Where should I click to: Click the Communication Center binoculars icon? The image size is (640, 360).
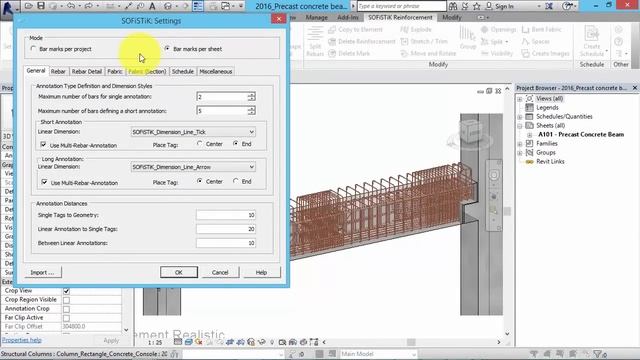point(453,6)
